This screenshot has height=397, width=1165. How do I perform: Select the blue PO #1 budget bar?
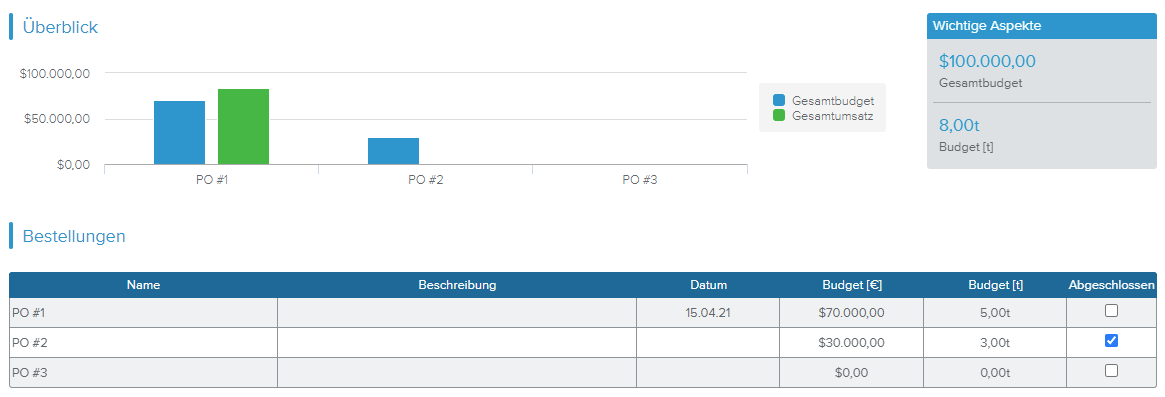pyautogui.click(x=179, y=132)
